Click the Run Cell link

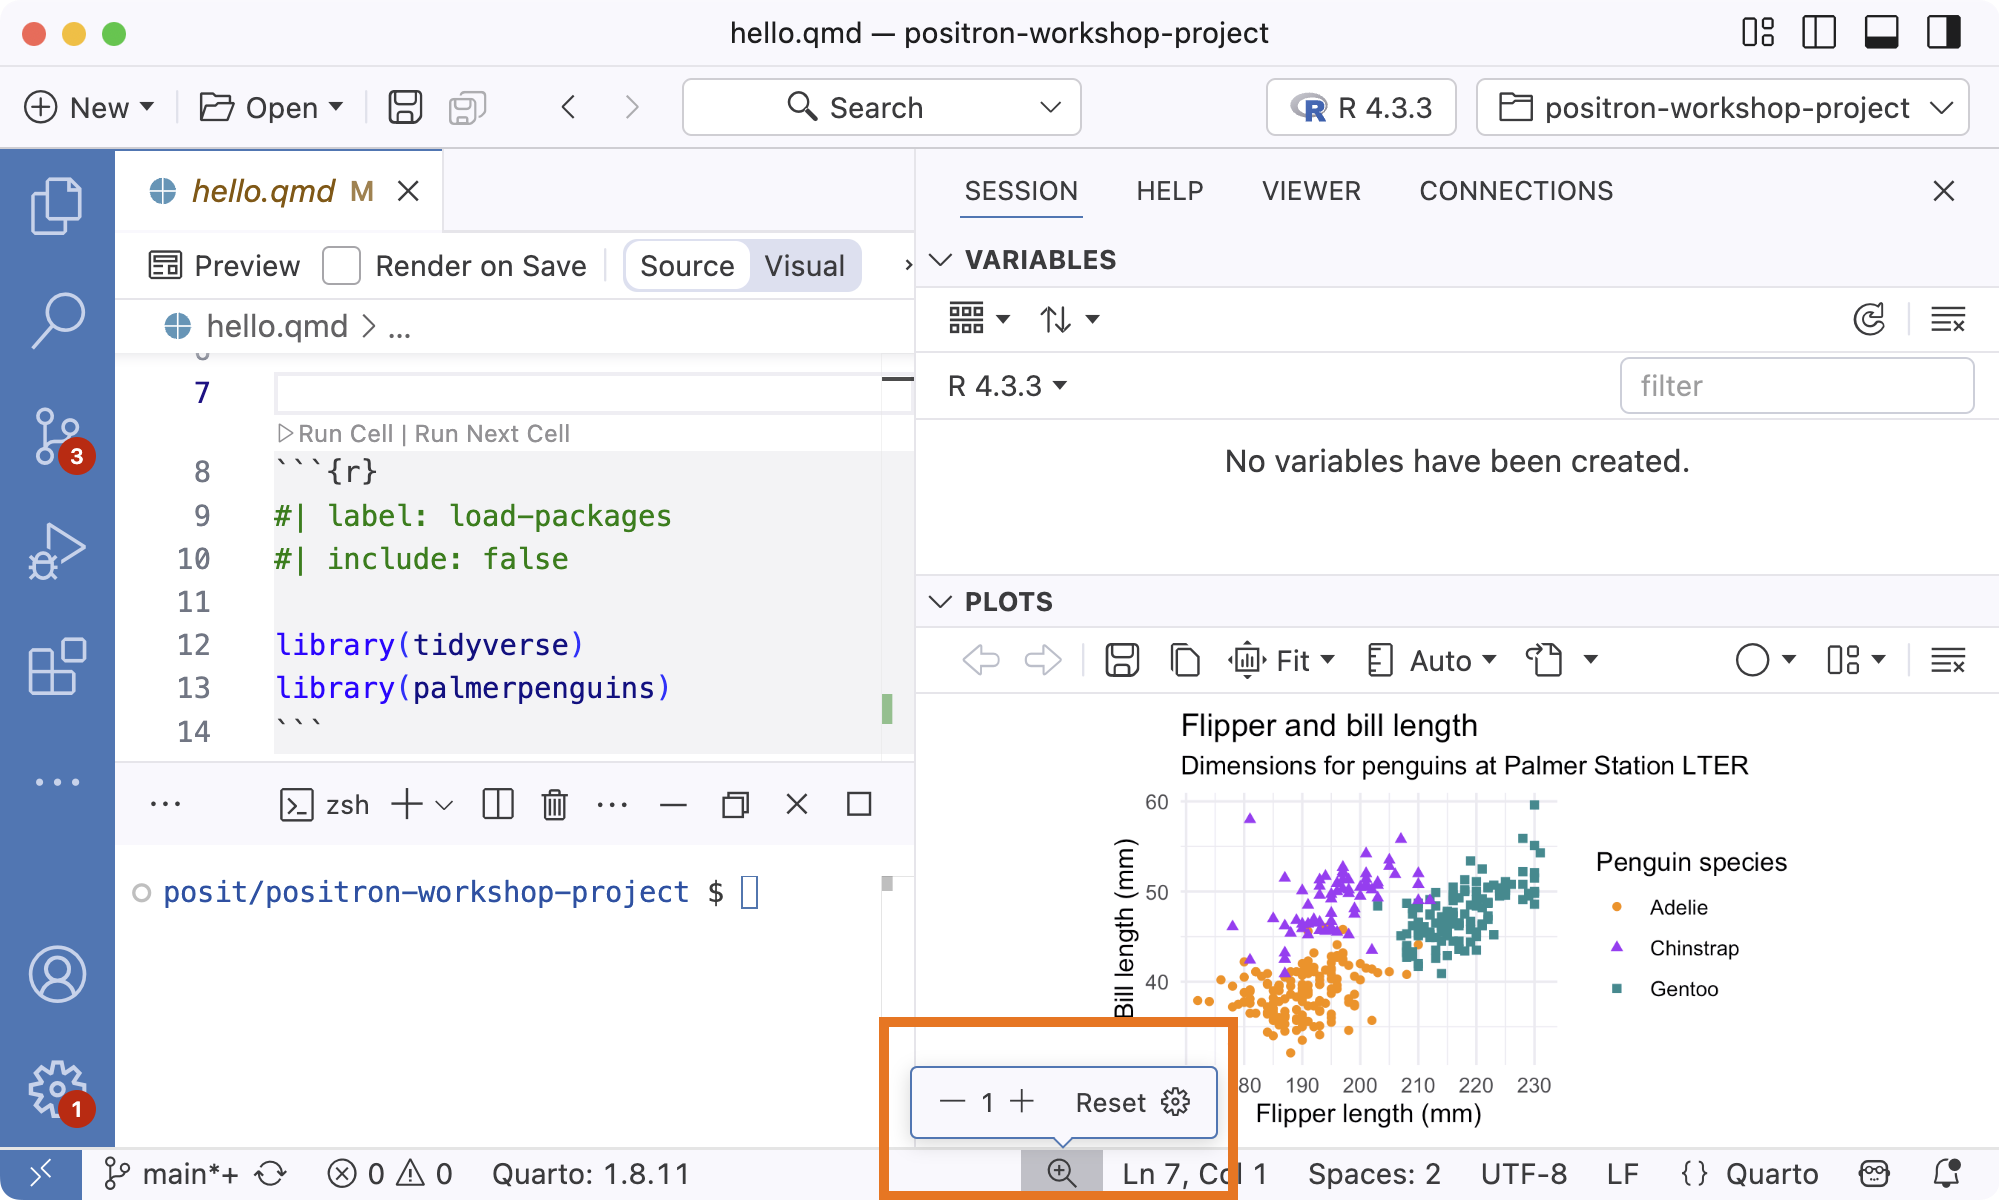point(336,434)
